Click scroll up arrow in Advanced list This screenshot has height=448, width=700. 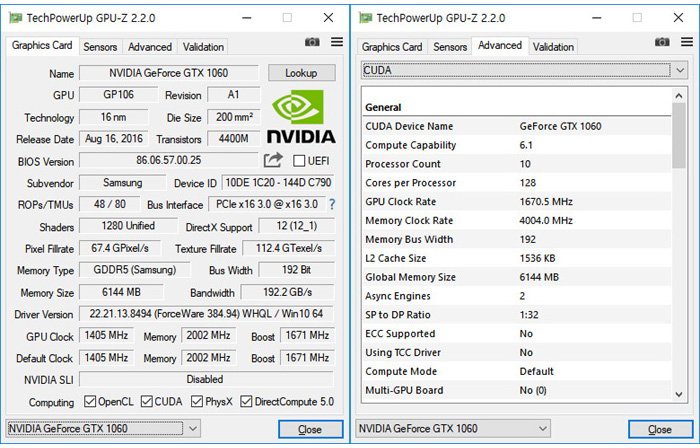click(679, 95)
